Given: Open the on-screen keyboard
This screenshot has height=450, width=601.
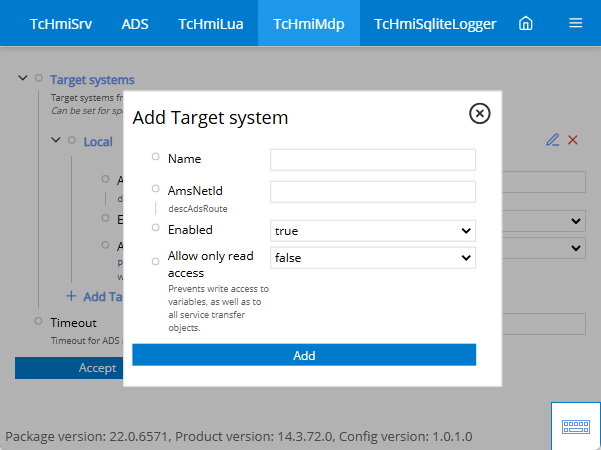Looking at the screenshot, I should click(576, 426).
